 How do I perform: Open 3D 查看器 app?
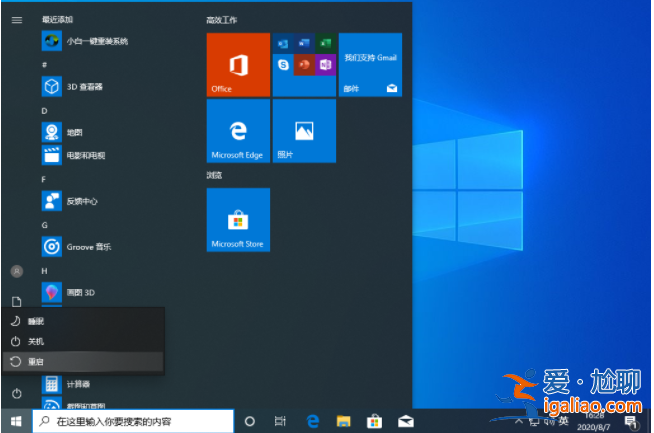(x=73, y=87)
